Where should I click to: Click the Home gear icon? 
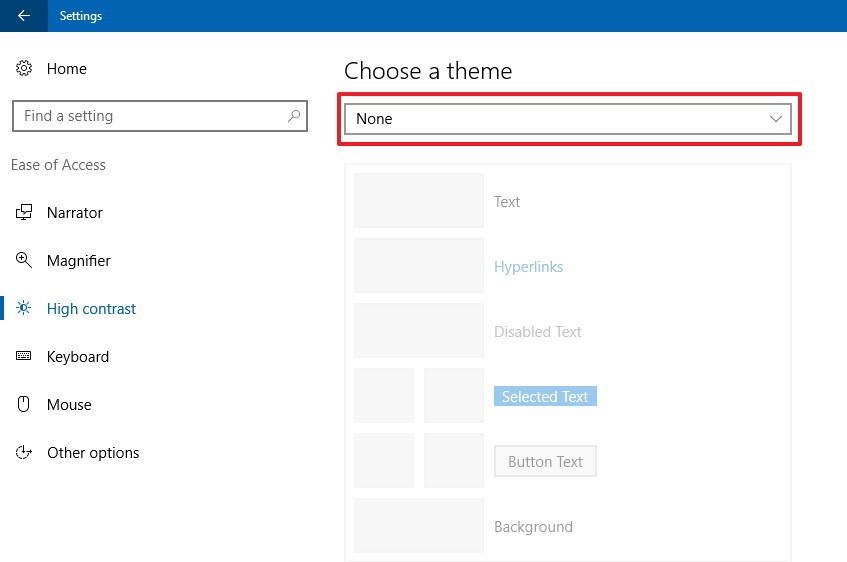pos(24,69)
